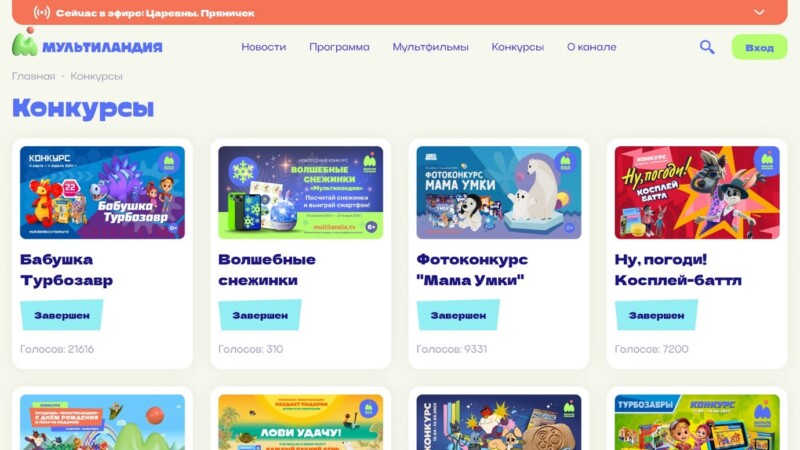The width and height of the screenshot is (800, 450).
Task: Open the Фотоконкурс Мама Умки banner image
Action: [498, 192]
